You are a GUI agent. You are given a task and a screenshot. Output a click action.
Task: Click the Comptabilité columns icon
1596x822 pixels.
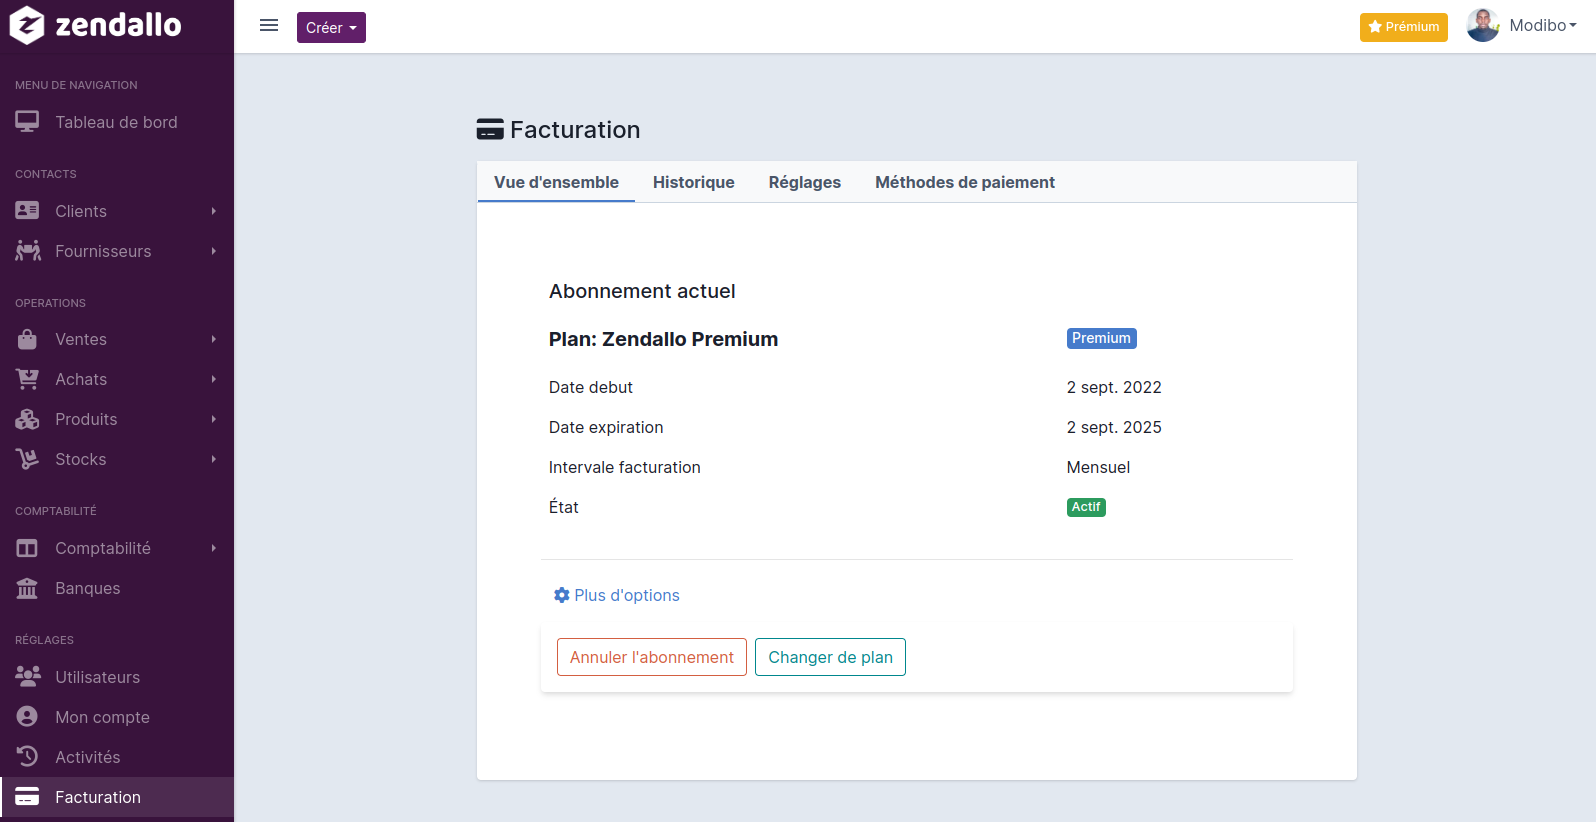coord(27,548)
